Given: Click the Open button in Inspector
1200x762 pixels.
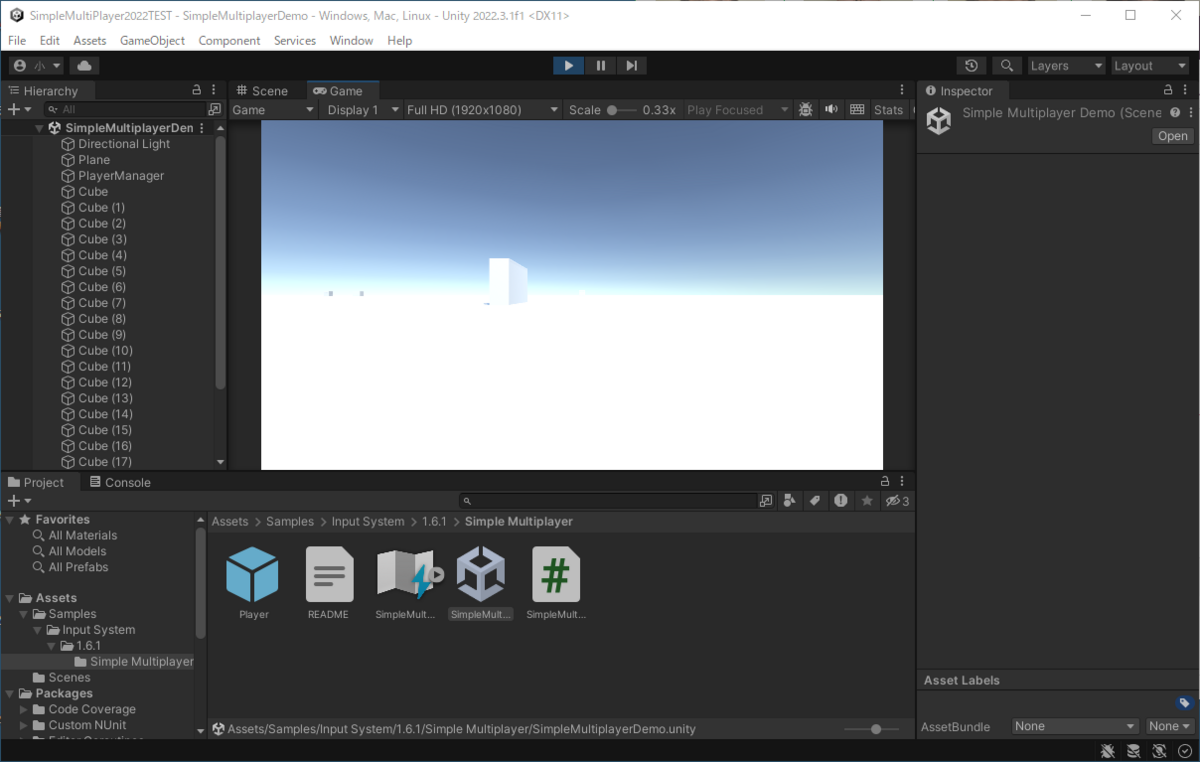Looking at the screenshot, I should 1173,136.
